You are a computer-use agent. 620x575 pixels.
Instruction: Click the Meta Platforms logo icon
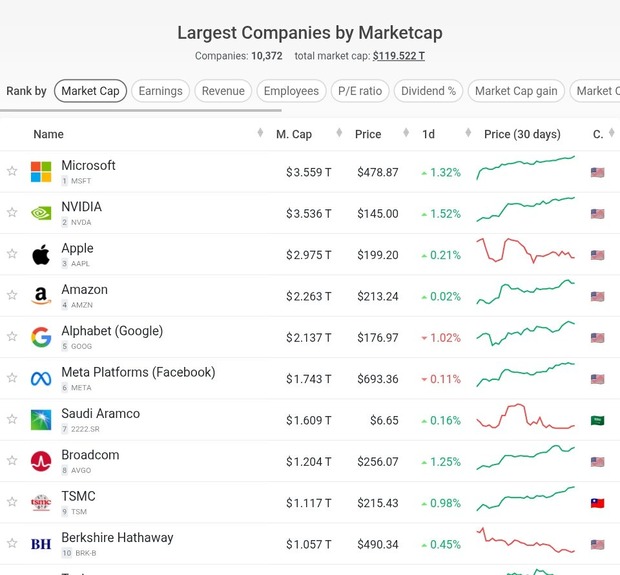pyautogui.click(x=41, y=379)
